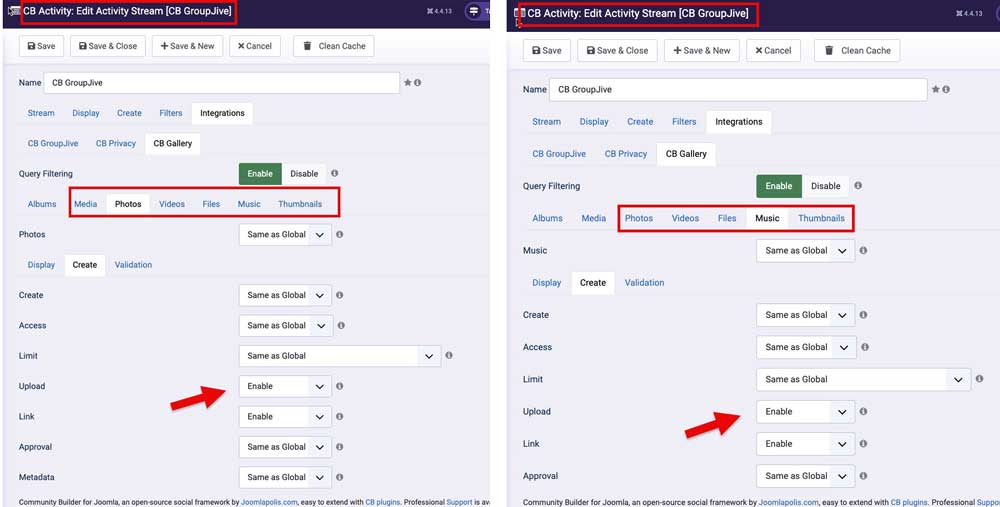Click Name field in Music screenshot
Screen dimensions: 1000x507
click(738, 89)
